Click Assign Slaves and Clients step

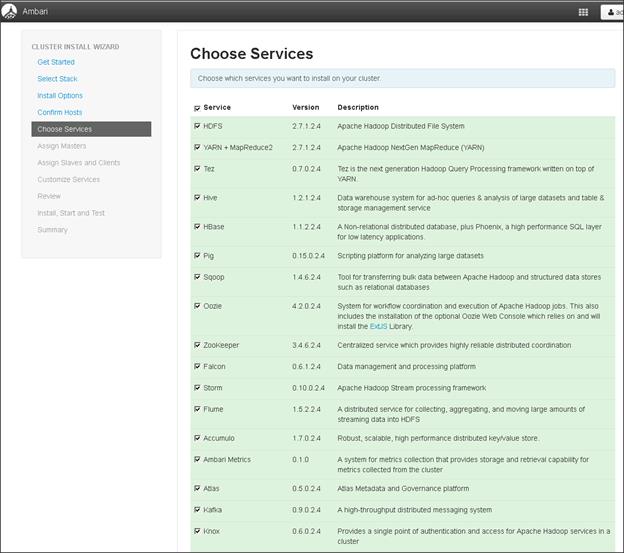pyautogui.click(x=79, y=163)
